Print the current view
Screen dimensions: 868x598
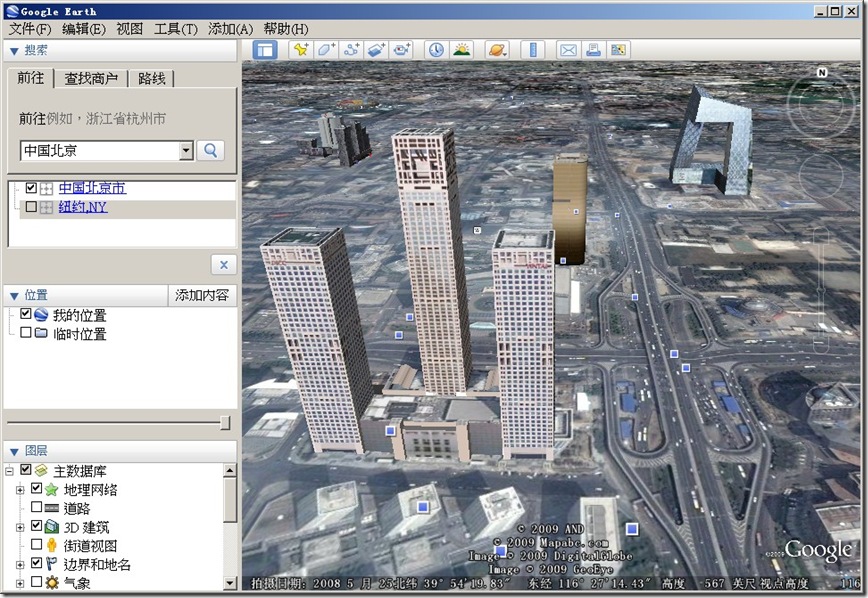593,50
